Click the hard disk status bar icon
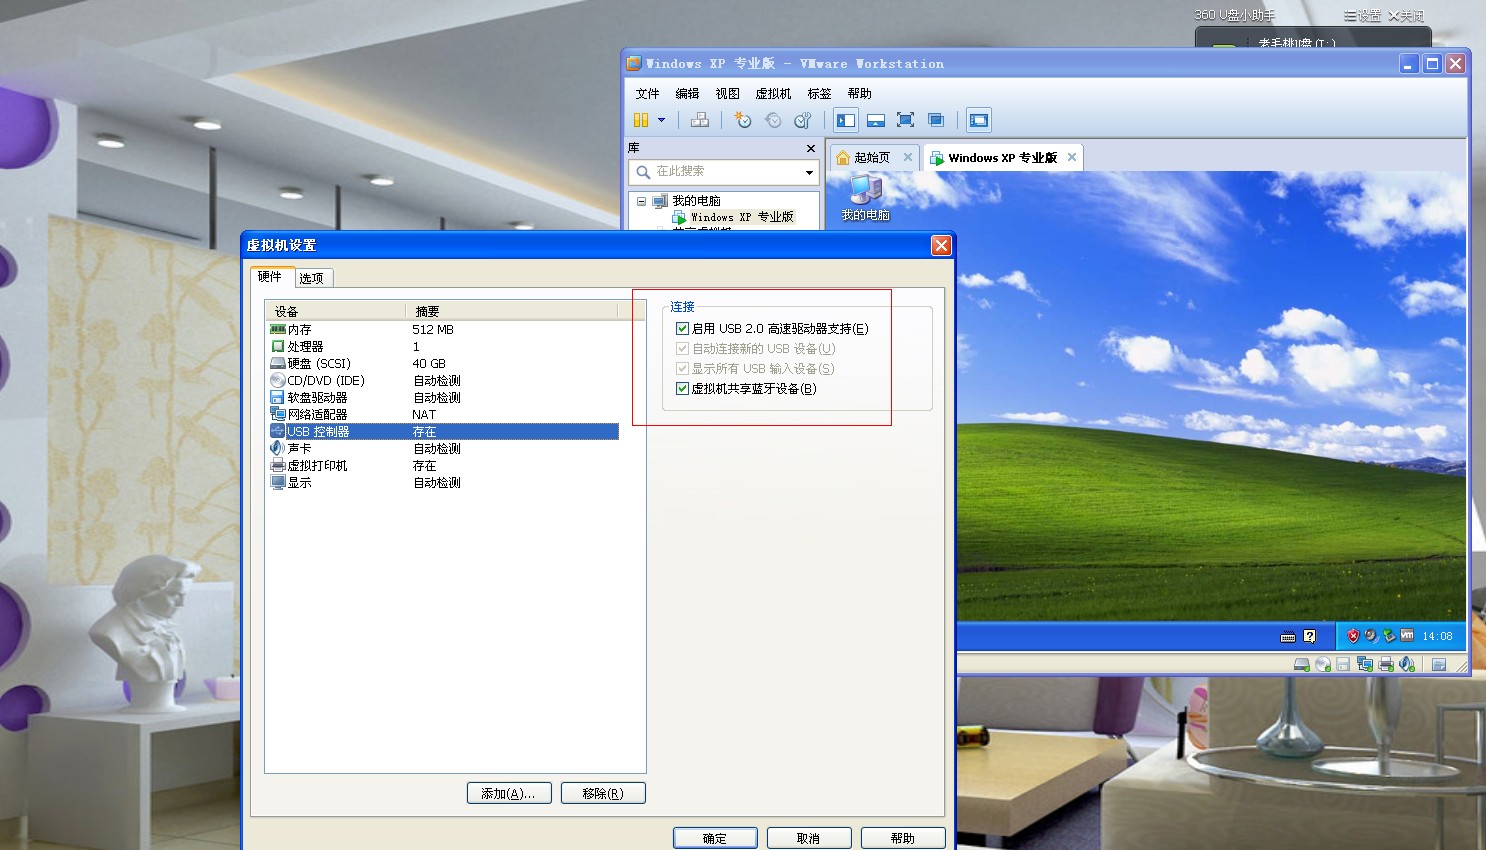The height and width of the screenshot is (850, 1486). 1301,664
